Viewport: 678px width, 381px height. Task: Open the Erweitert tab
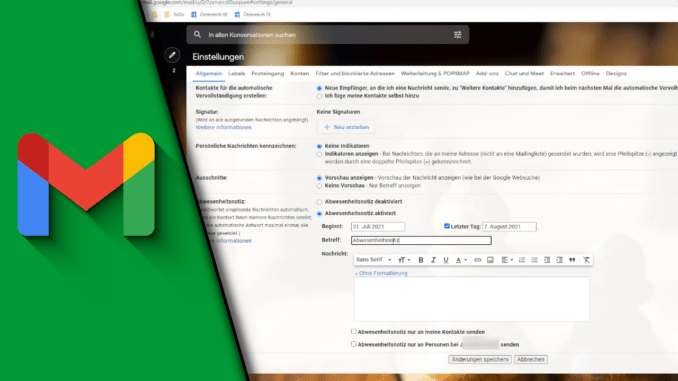pyautogui.click(x=562, y=74)
